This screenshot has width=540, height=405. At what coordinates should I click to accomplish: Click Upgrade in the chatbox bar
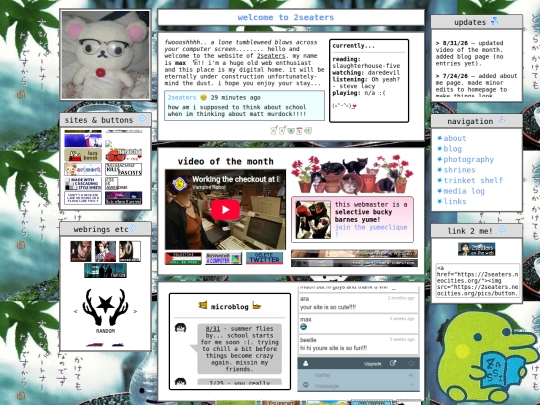[372, 364]
